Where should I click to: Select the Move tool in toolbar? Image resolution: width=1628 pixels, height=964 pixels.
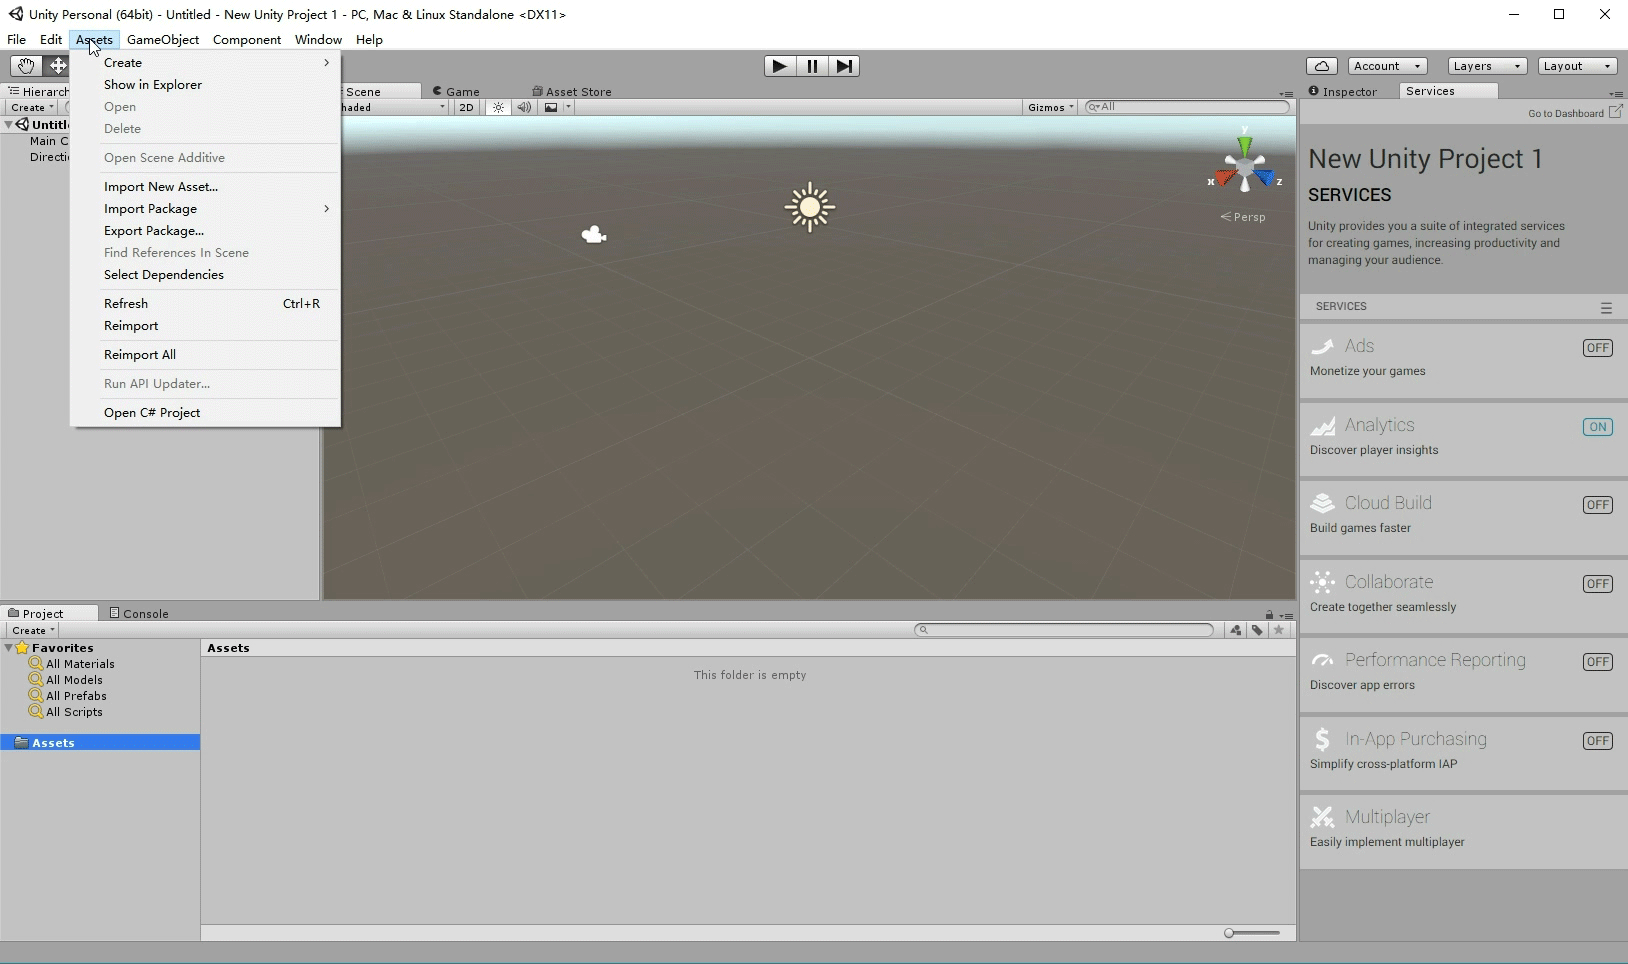tap(57, 66)
